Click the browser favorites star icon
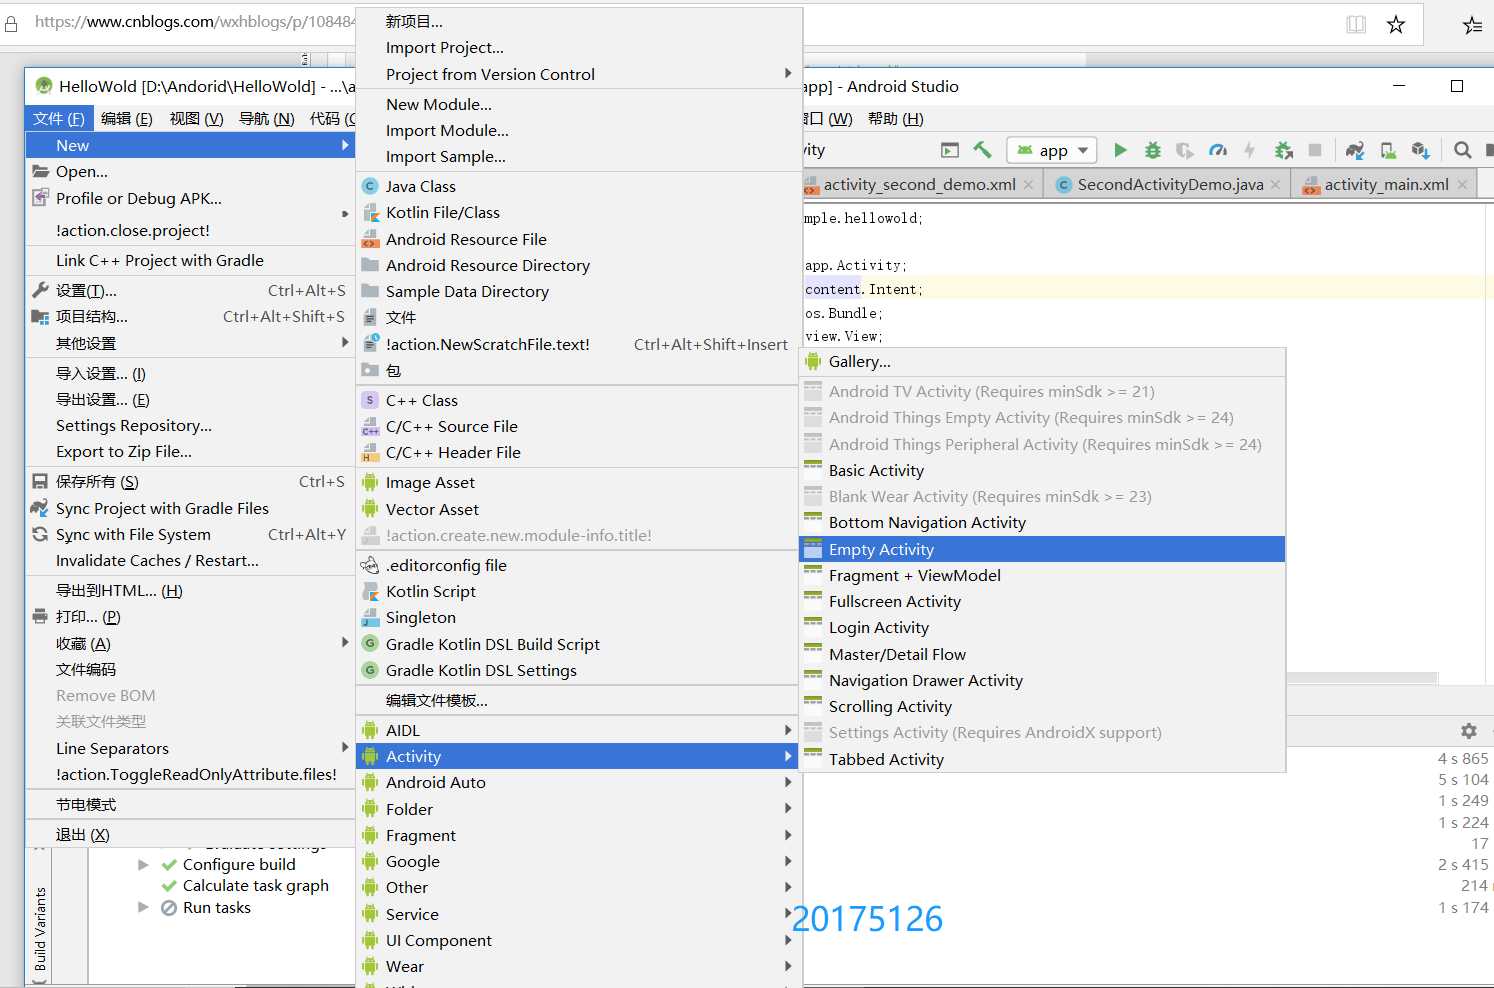Image resolution: width=1494 pixels, height=988 pixels. coord(1396,25)
